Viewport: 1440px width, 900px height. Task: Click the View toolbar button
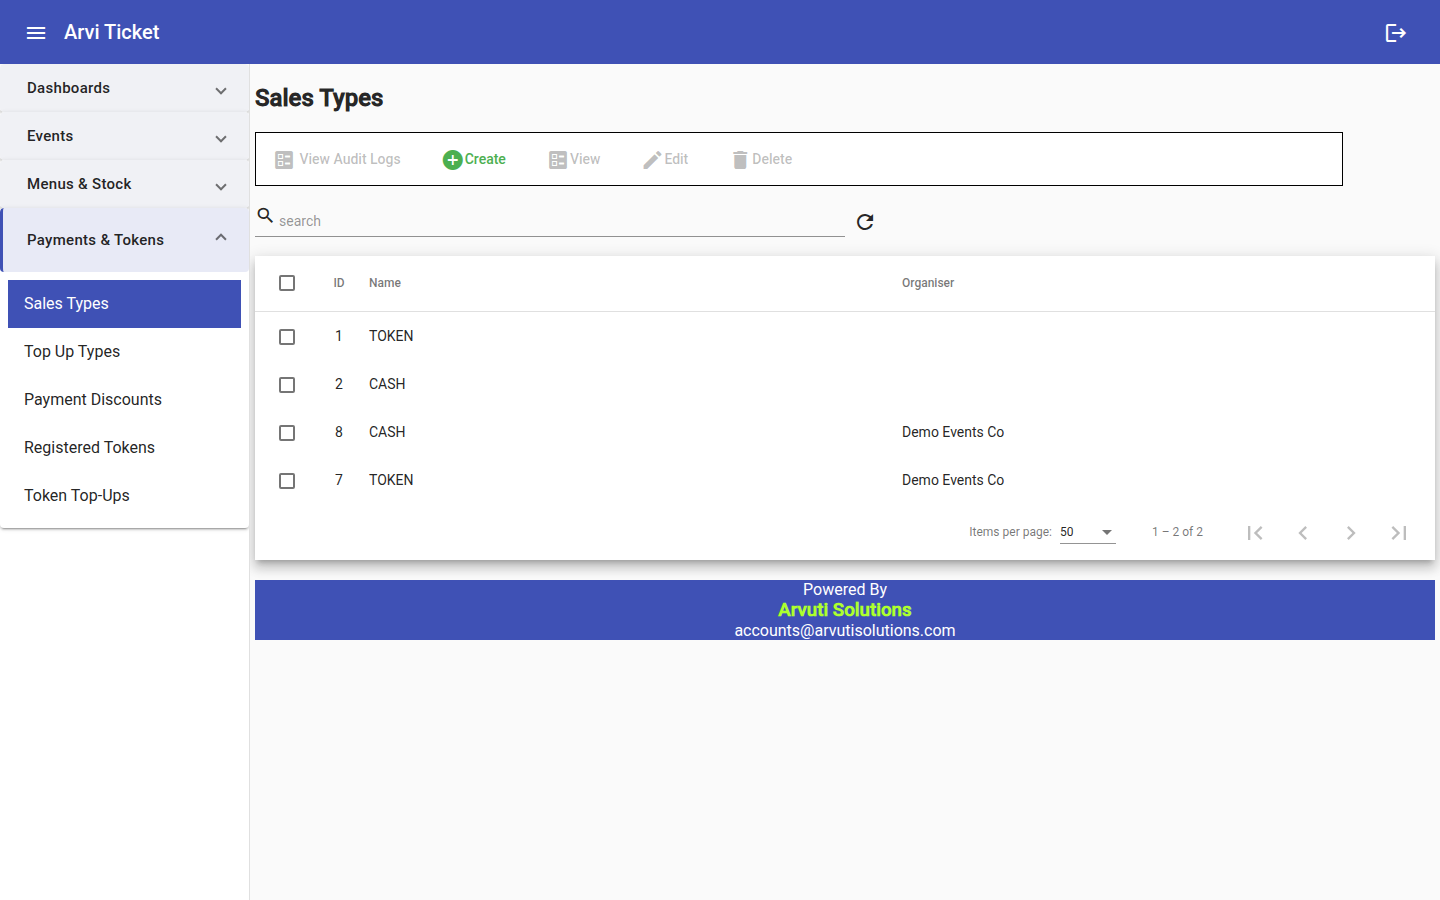(x=575, y=159)
